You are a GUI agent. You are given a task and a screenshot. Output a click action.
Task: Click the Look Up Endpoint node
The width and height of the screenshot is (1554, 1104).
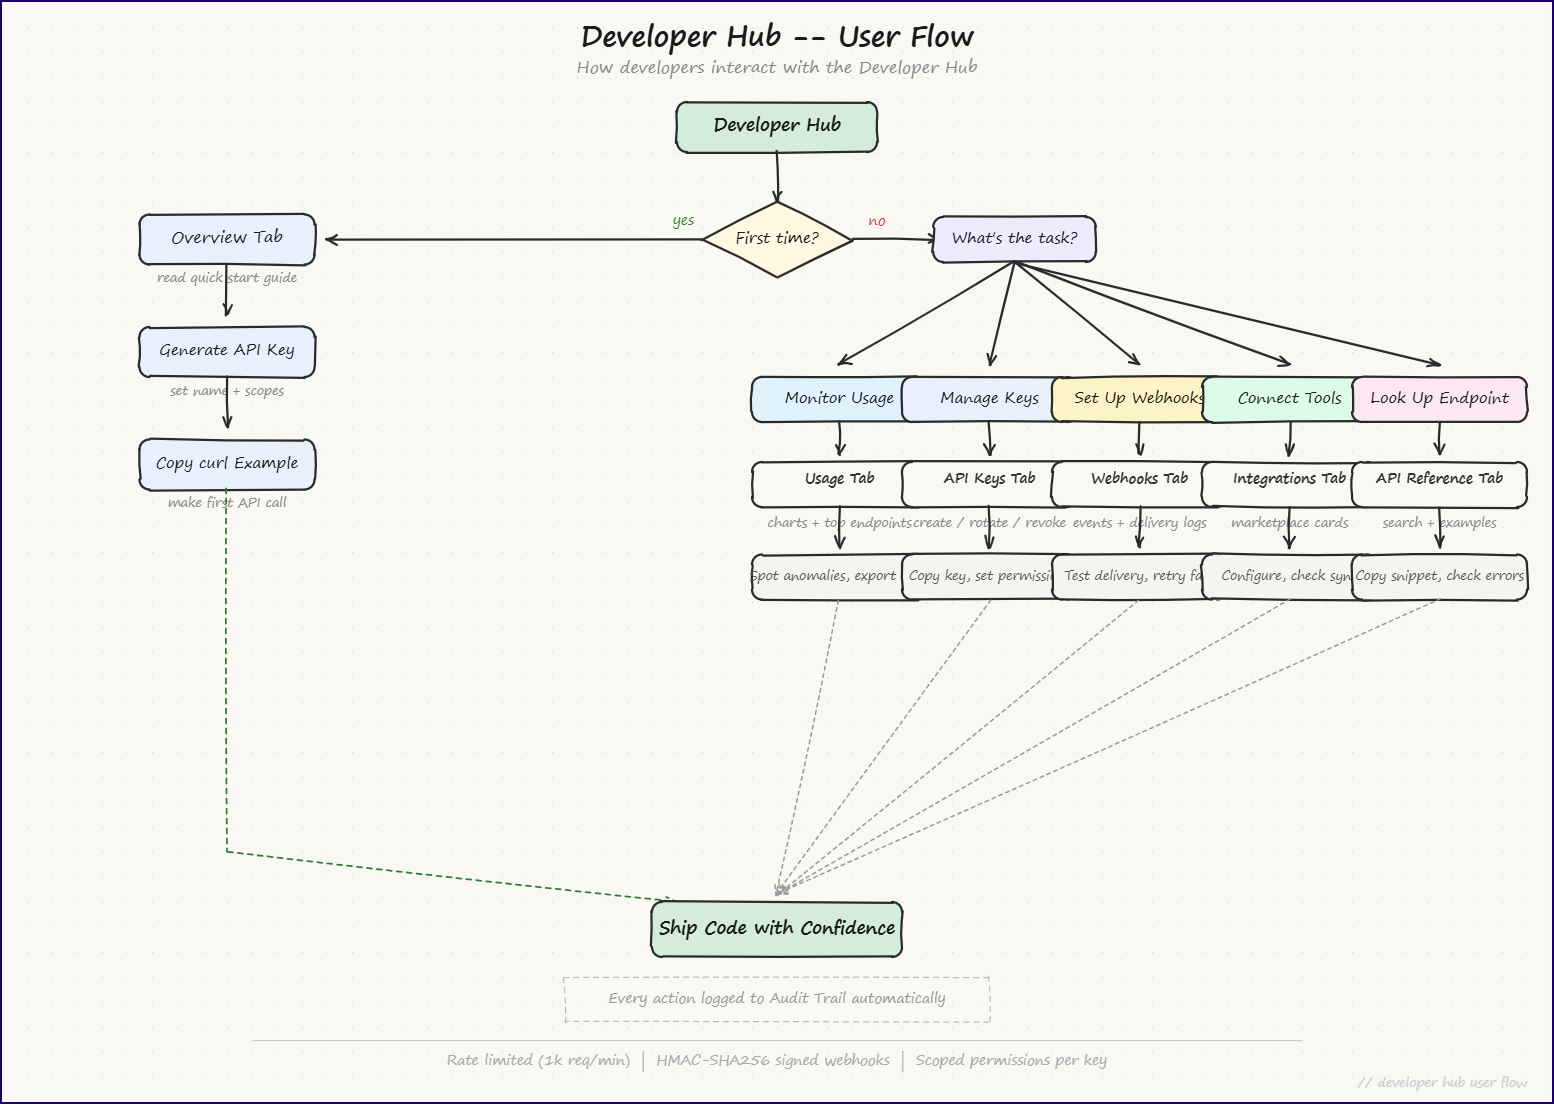click(1439, 399)
